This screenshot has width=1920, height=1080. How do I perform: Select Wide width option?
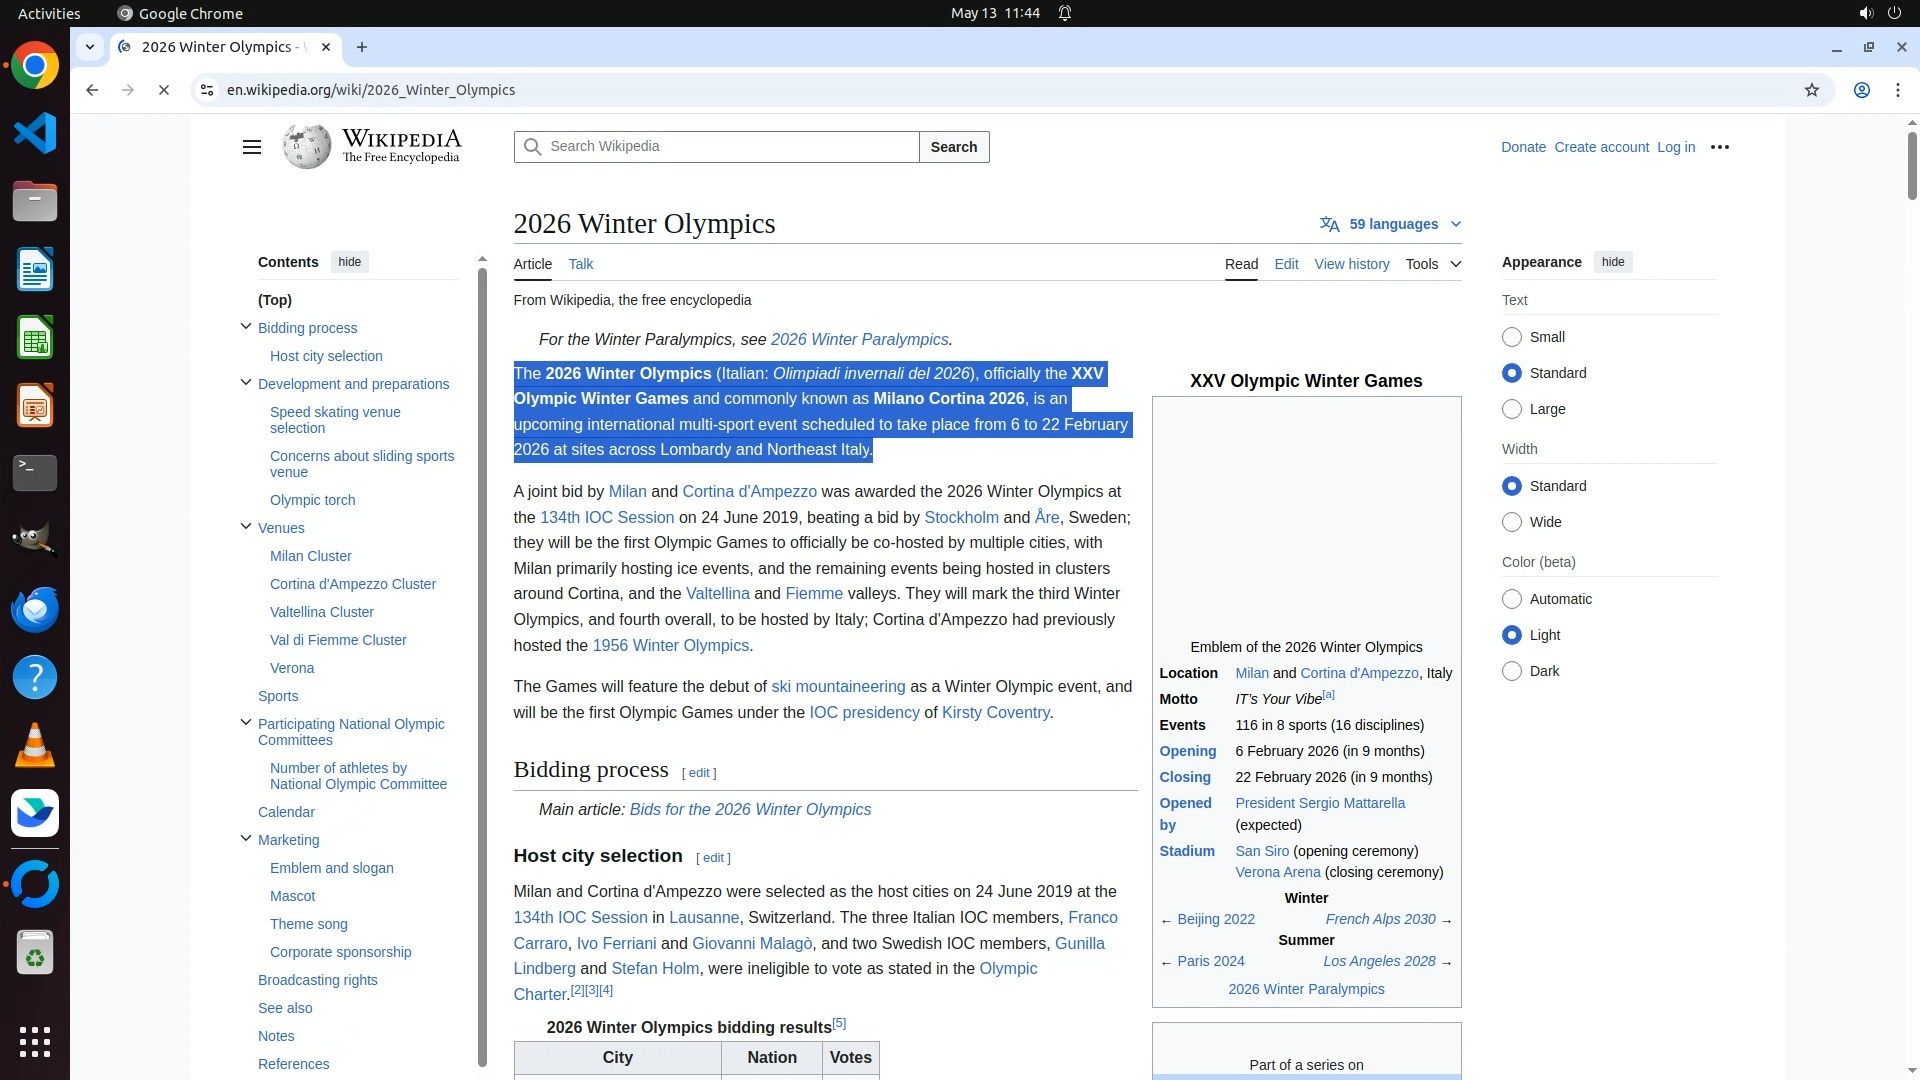pyautogui.click(x=1512, y=522)
